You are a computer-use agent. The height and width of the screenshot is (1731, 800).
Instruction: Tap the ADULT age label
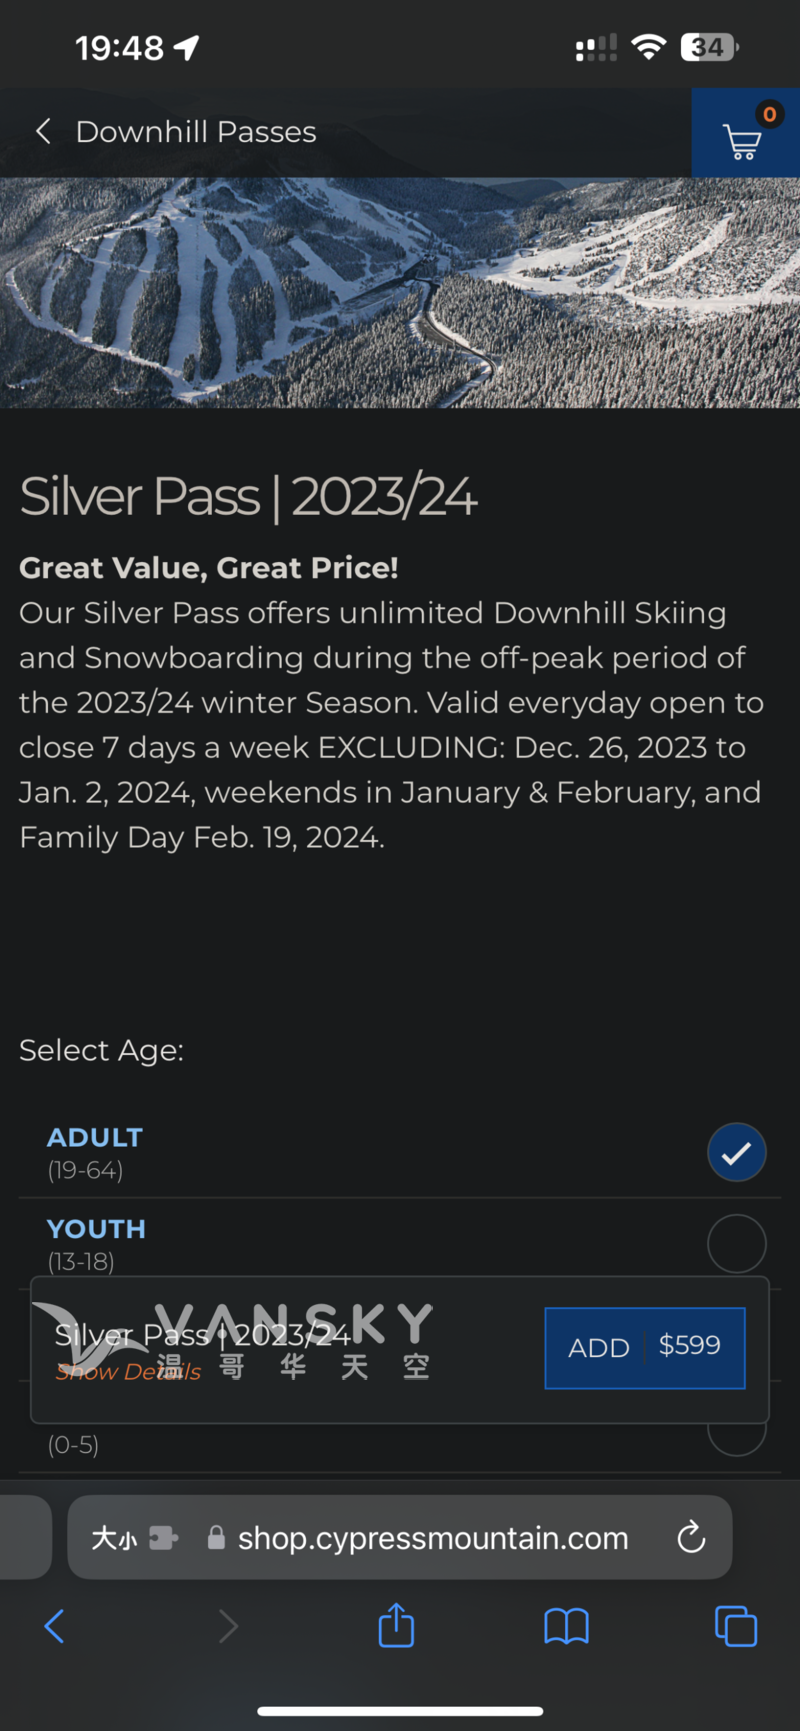(95, 1137)
